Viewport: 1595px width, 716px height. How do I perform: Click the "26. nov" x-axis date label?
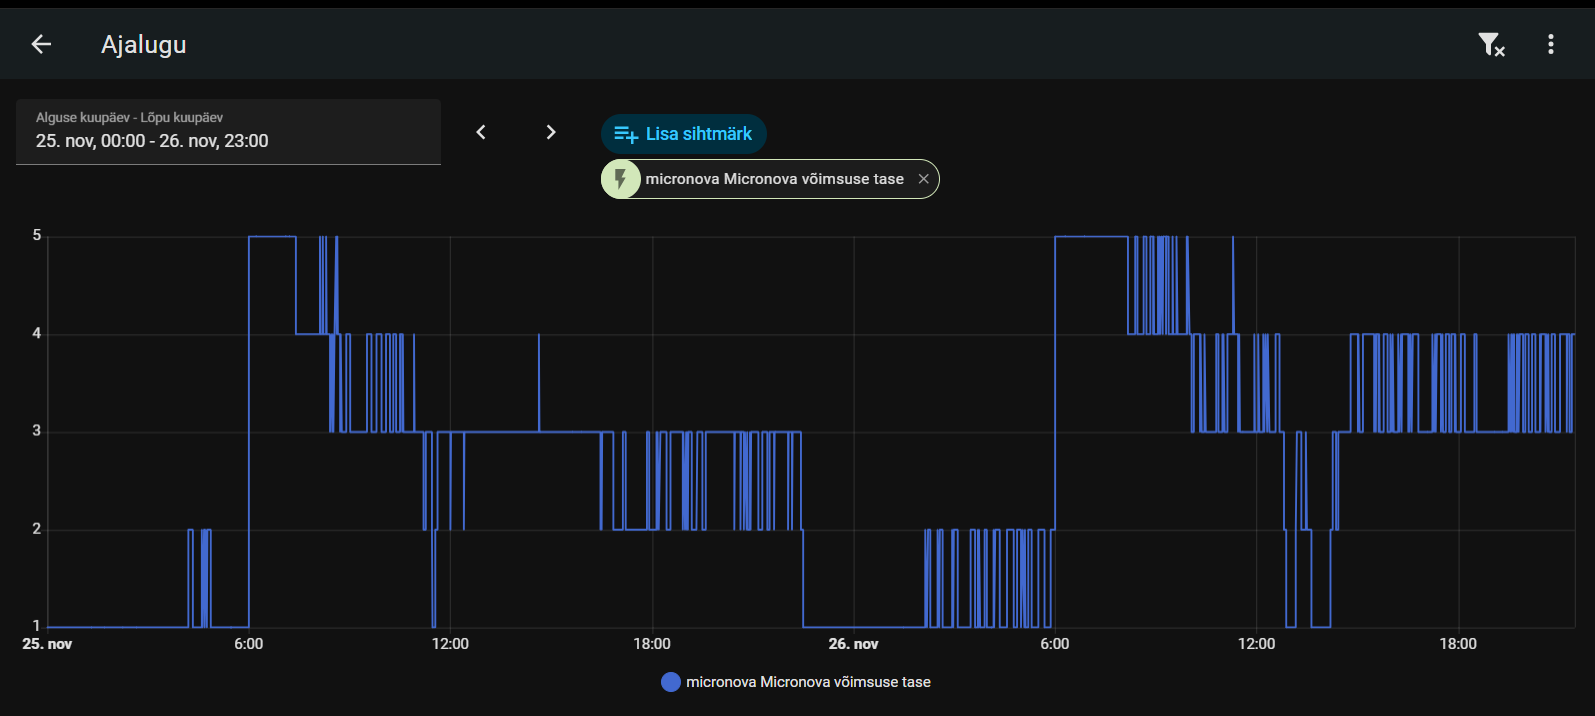tap(853, 644)
